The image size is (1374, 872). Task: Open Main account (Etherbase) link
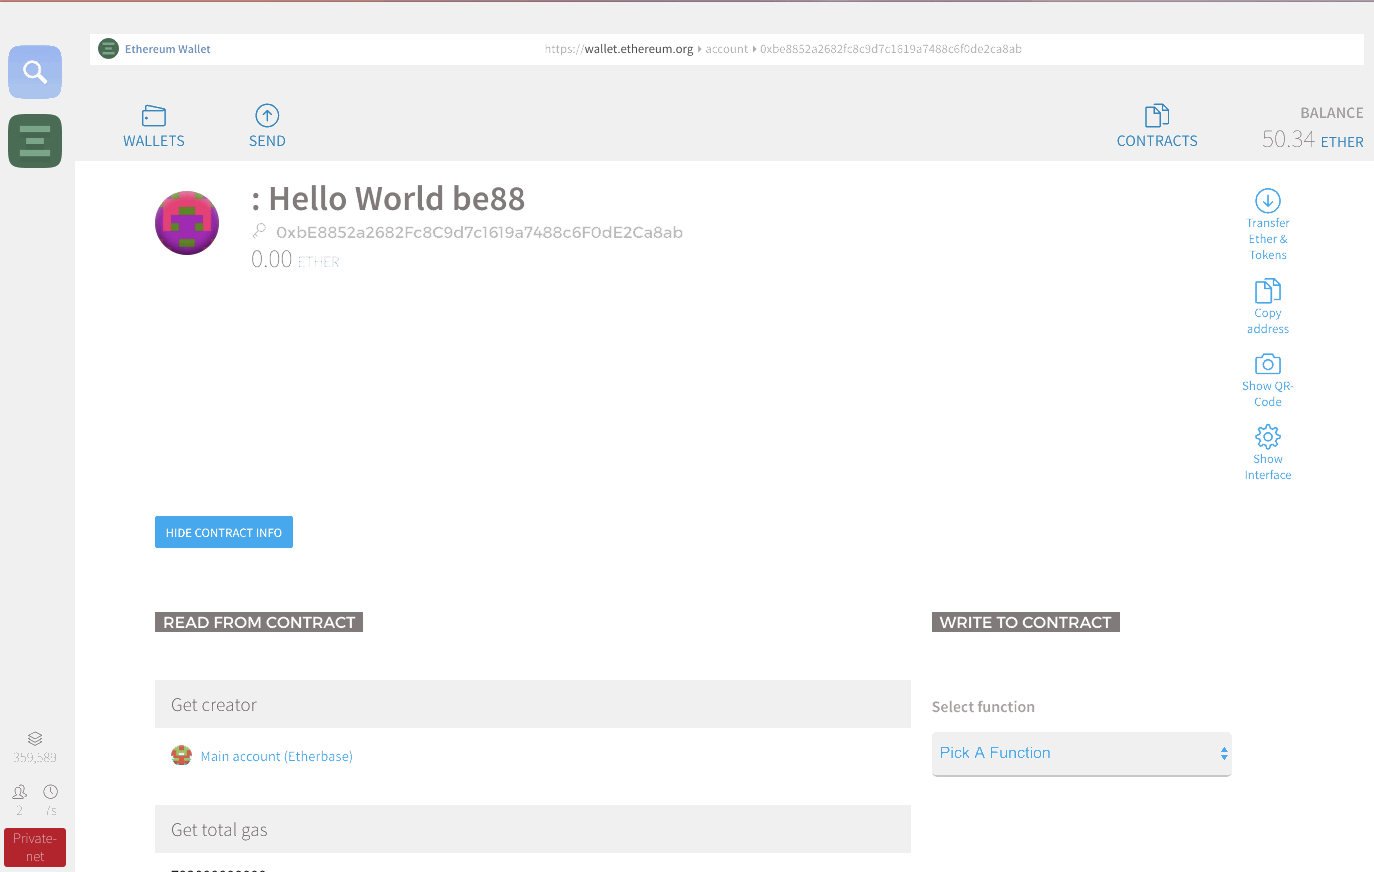point(276,756)
